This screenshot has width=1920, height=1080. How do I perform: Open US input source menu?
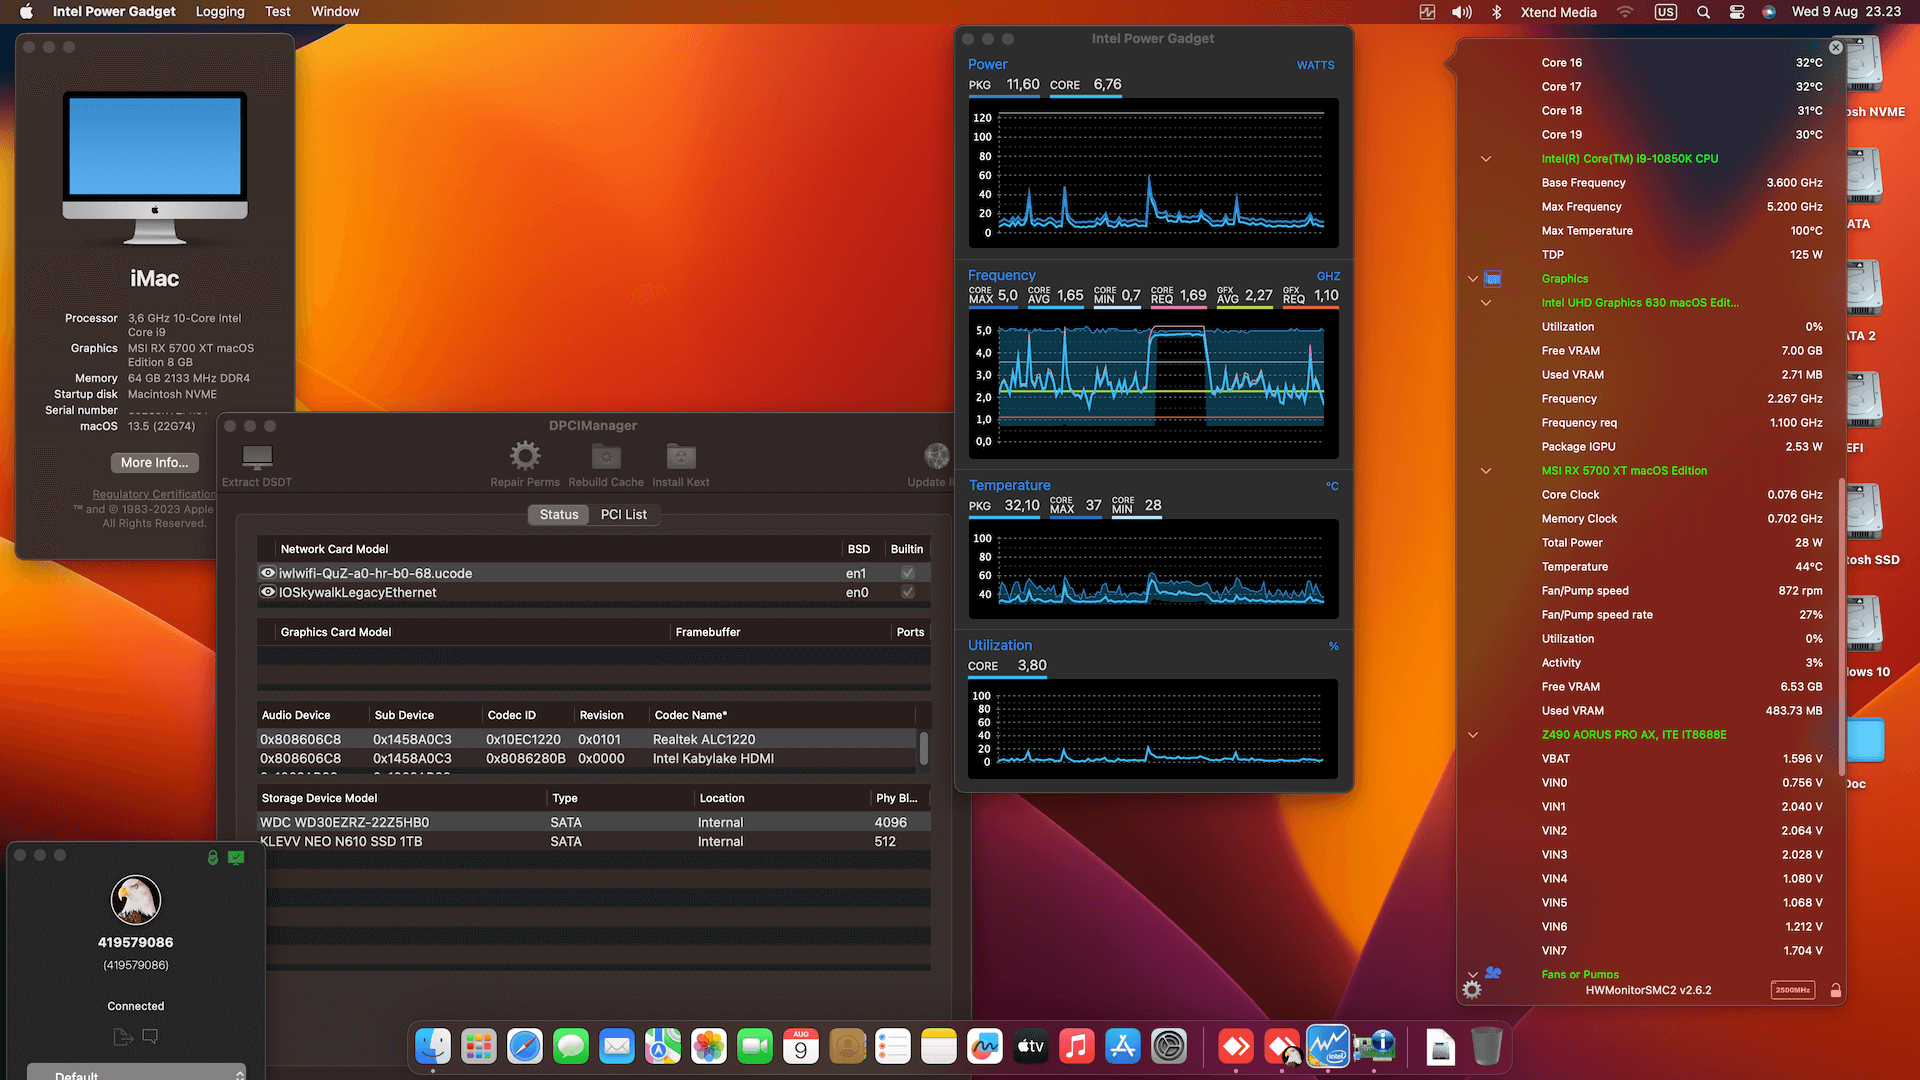[1666, 12]
